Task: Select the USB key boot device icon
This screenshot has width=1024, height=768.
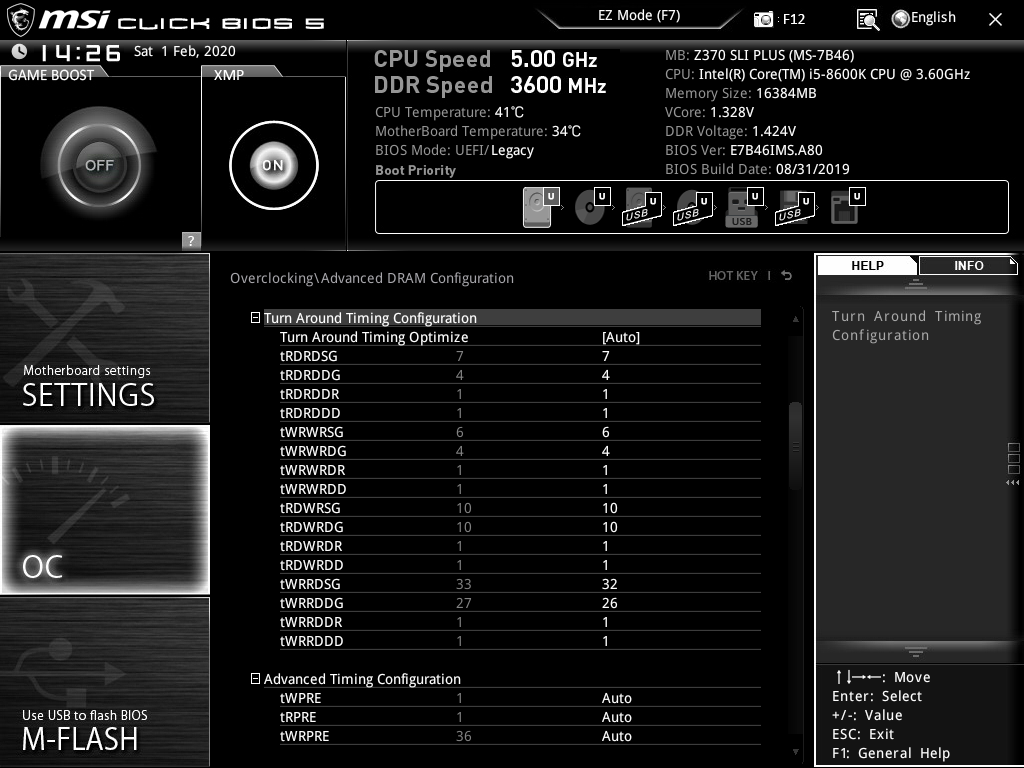Action: 744,208
